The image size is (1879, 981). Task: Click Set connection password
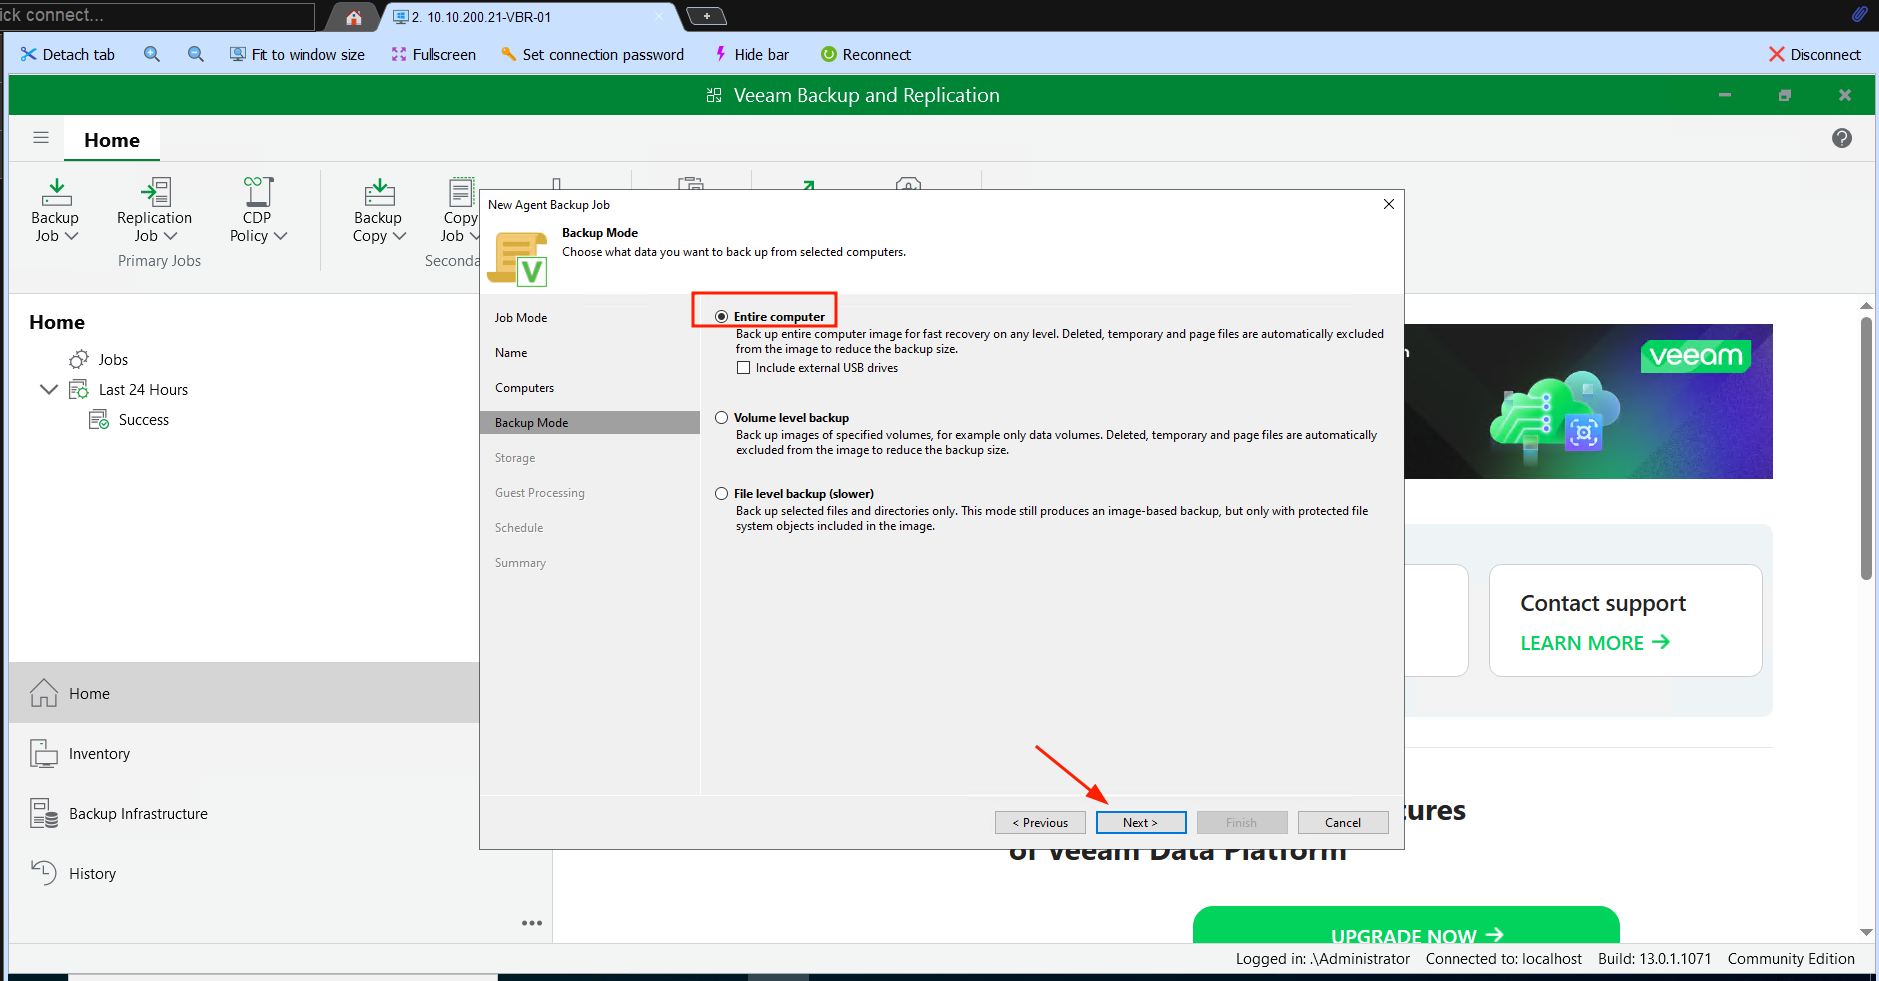click(x=592, y=54)
